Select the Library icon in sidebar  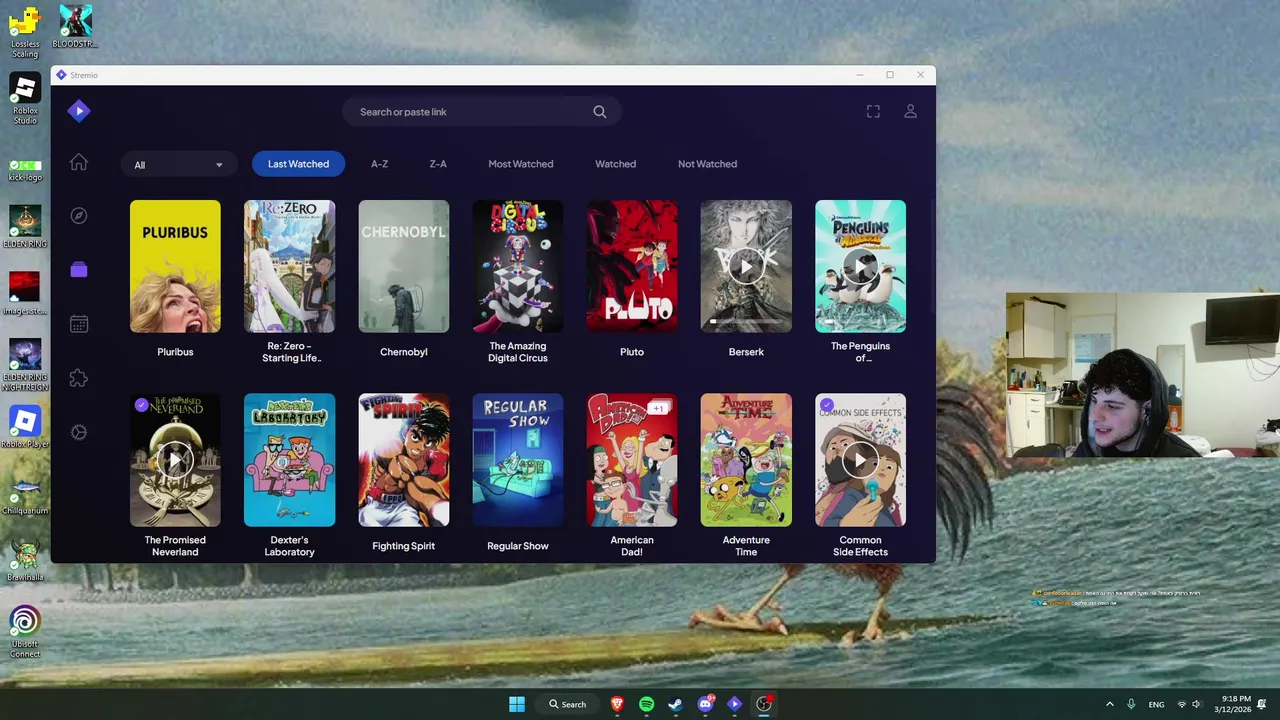pyautogui.click(x=79, y=269)
